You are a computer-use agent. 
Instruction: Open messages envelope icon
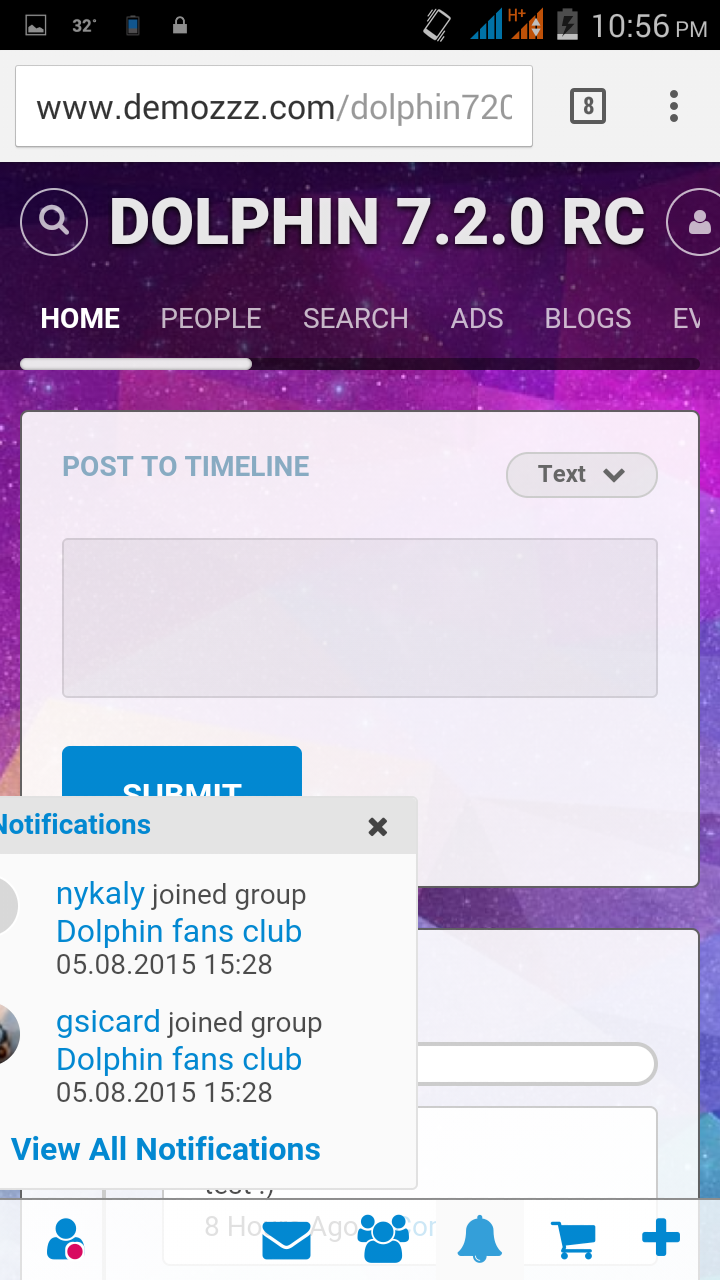click(x=286, y=1240)
